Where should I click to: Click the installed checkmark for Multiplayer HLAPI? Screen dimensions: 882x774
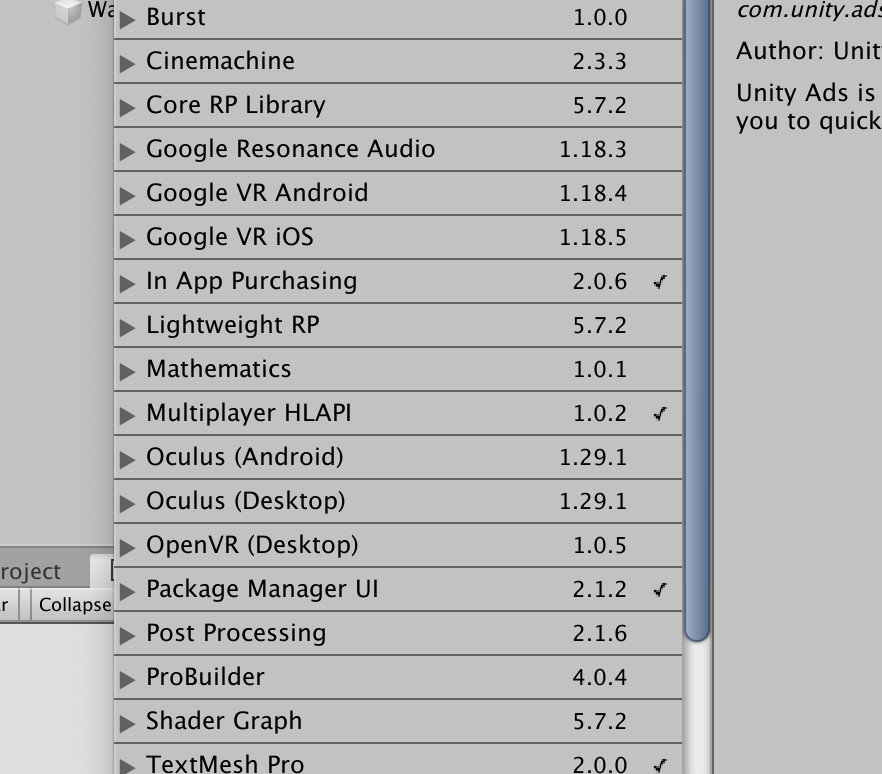[x=660, y=413]
